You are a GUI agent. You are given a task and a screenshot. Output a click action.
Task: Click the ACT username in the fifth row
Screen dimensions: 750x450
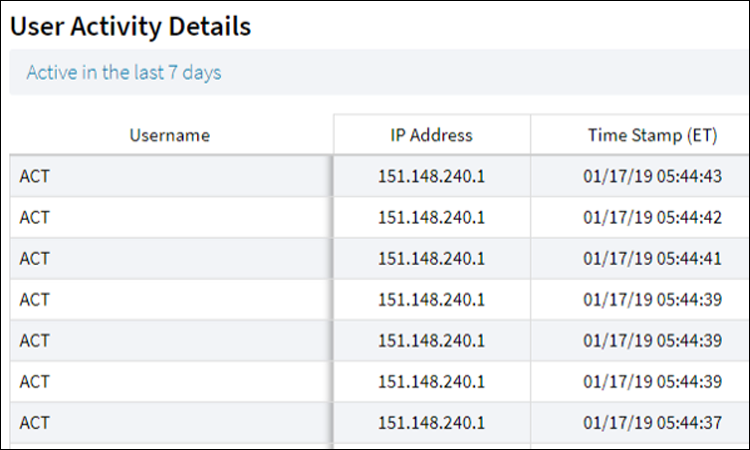[35, 340]
